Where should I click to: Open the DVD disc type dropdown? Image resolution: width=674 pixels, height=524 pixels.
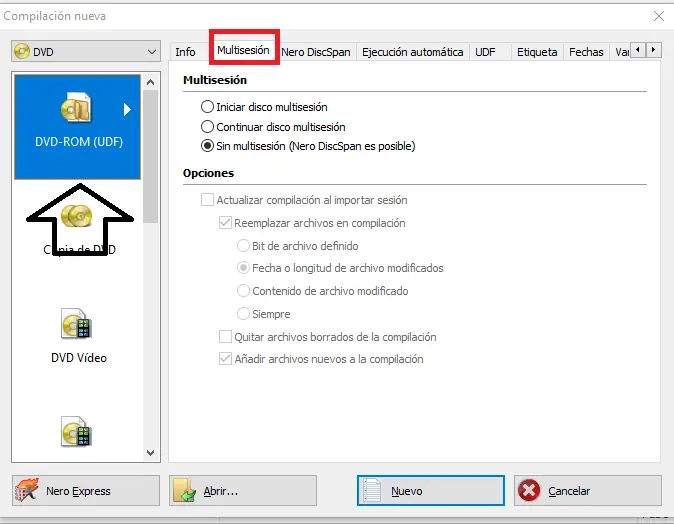click(x=86, y=52)
